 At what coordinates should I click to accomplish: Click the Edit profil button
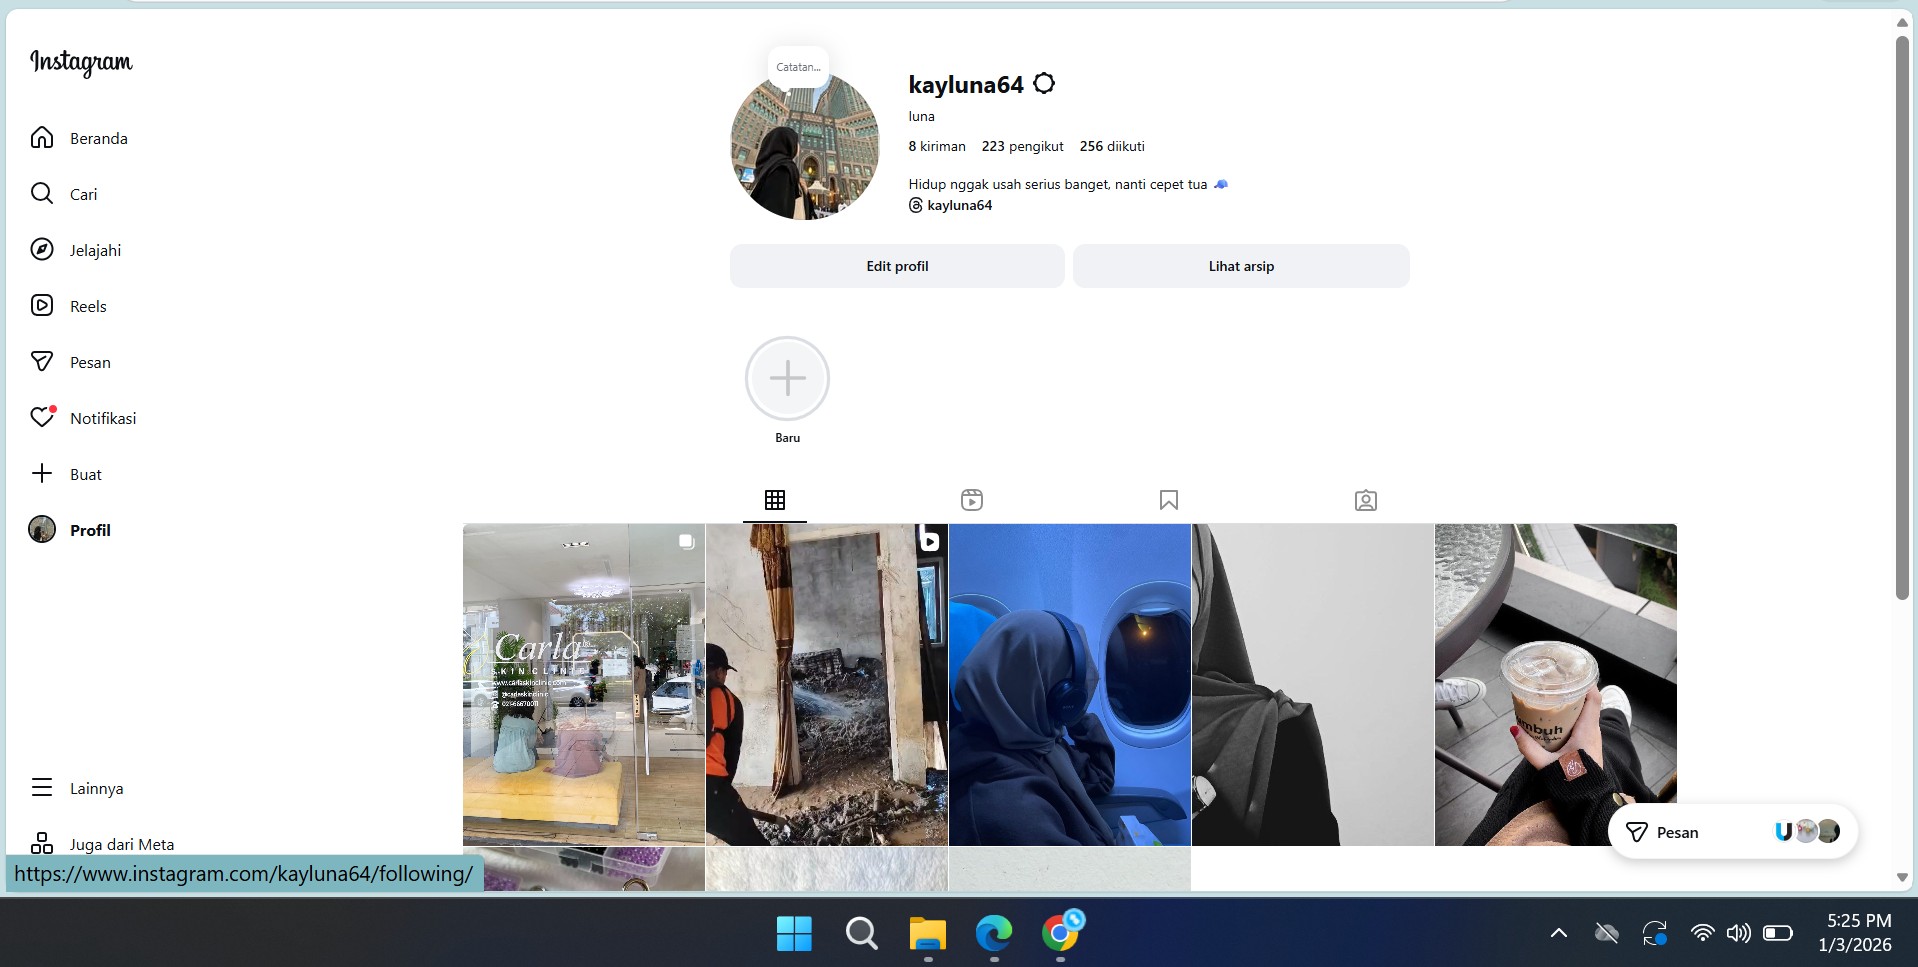897,266
